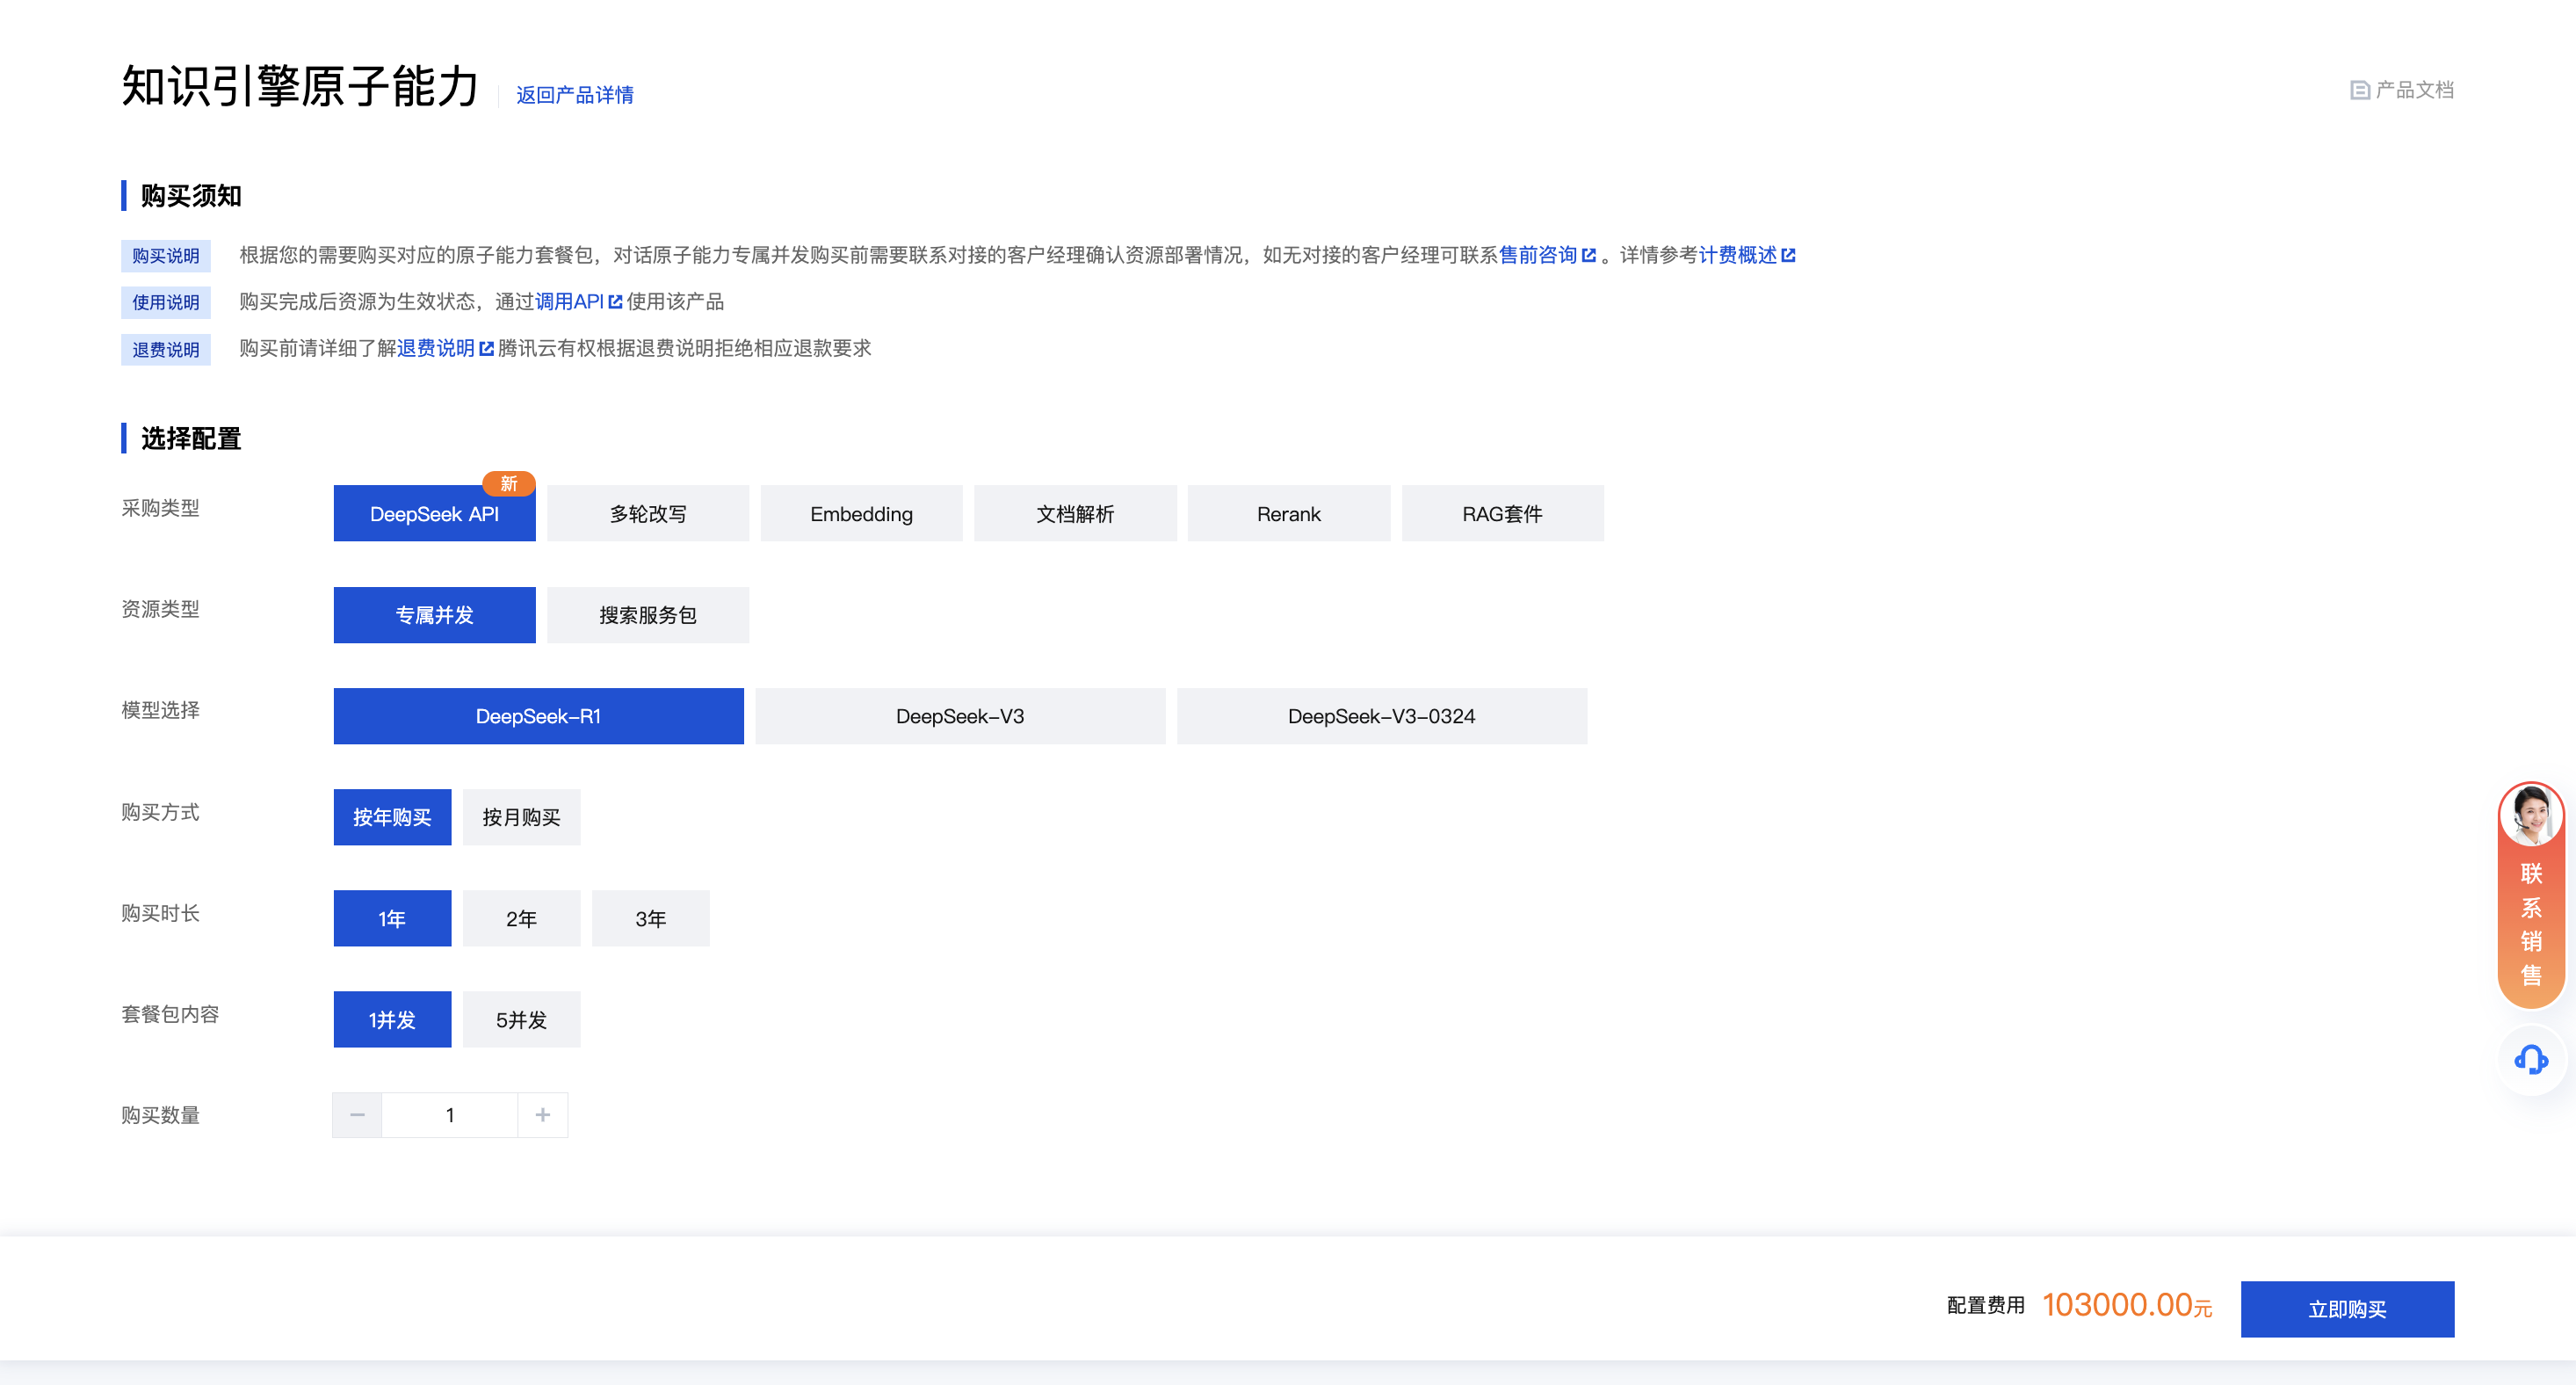Screen dimensions: 2576x1385
Task: Open external-link icon after 调用API
Action: [x=615, y=302]
